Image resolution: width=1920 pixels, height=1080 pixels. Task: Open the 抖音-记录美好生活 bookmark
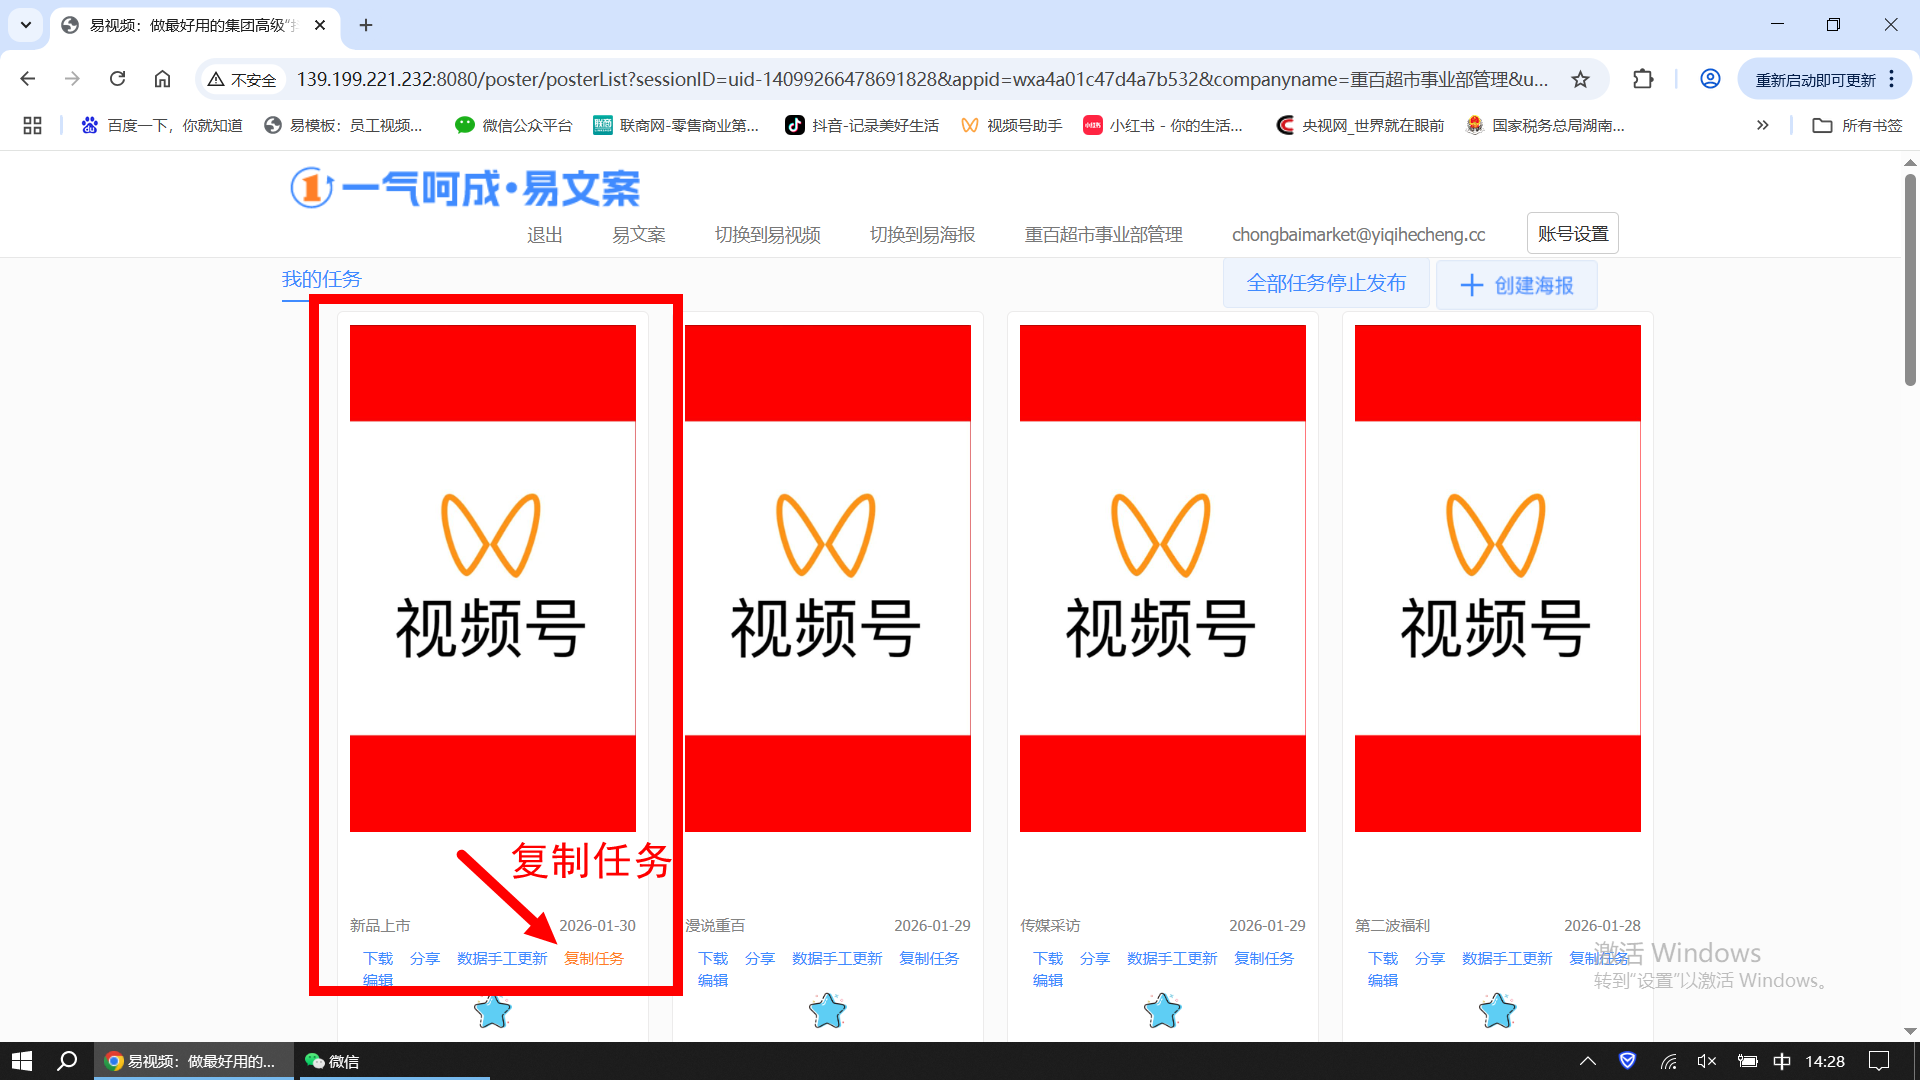862,125
